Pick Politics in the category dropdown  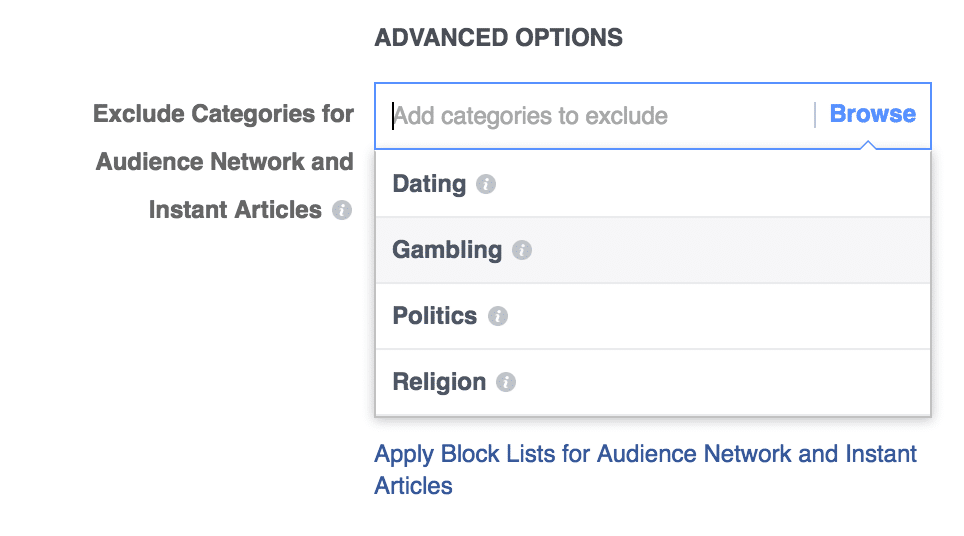coord(653,316)
